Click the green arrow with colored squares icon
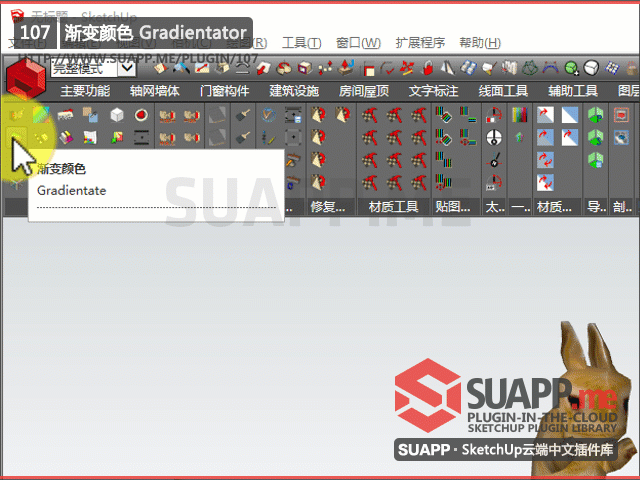The image size is (640, 480). [x=117, y=138]
